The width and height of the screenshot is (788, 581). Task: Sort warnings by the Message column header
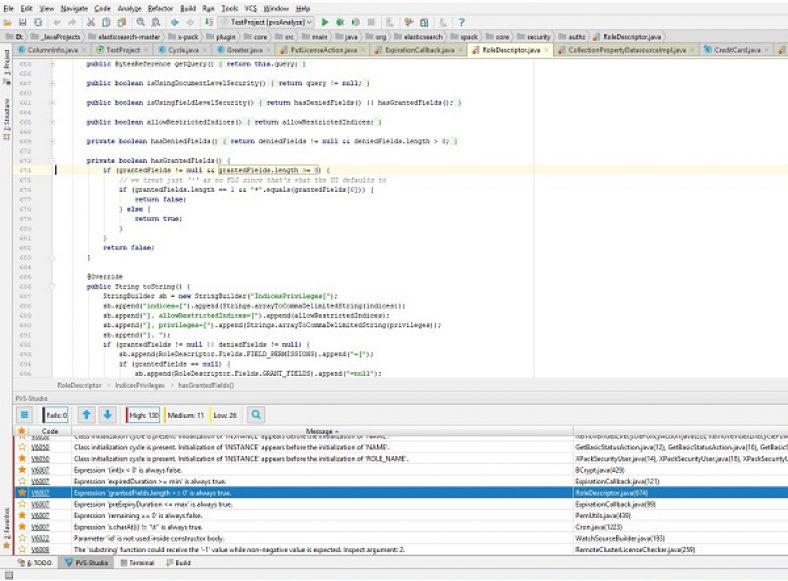(320, 432)
